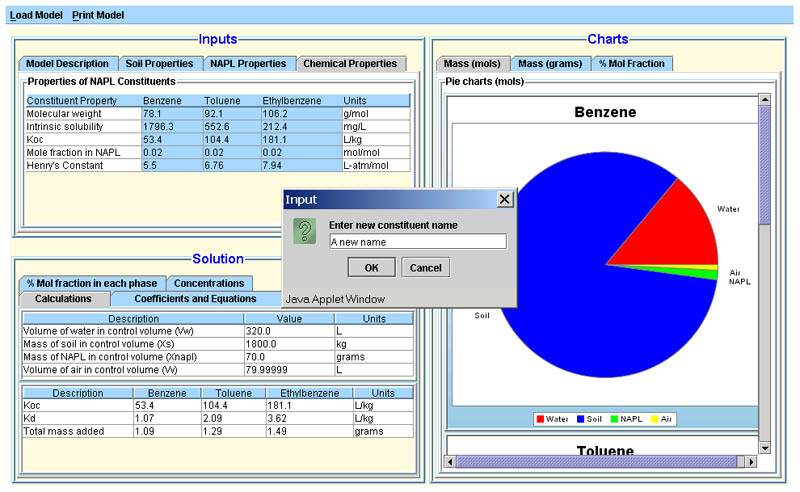Click the chart's horizontal scrollbar right arrow
Screen dimensions: 800x492
[x=751, y=461]
